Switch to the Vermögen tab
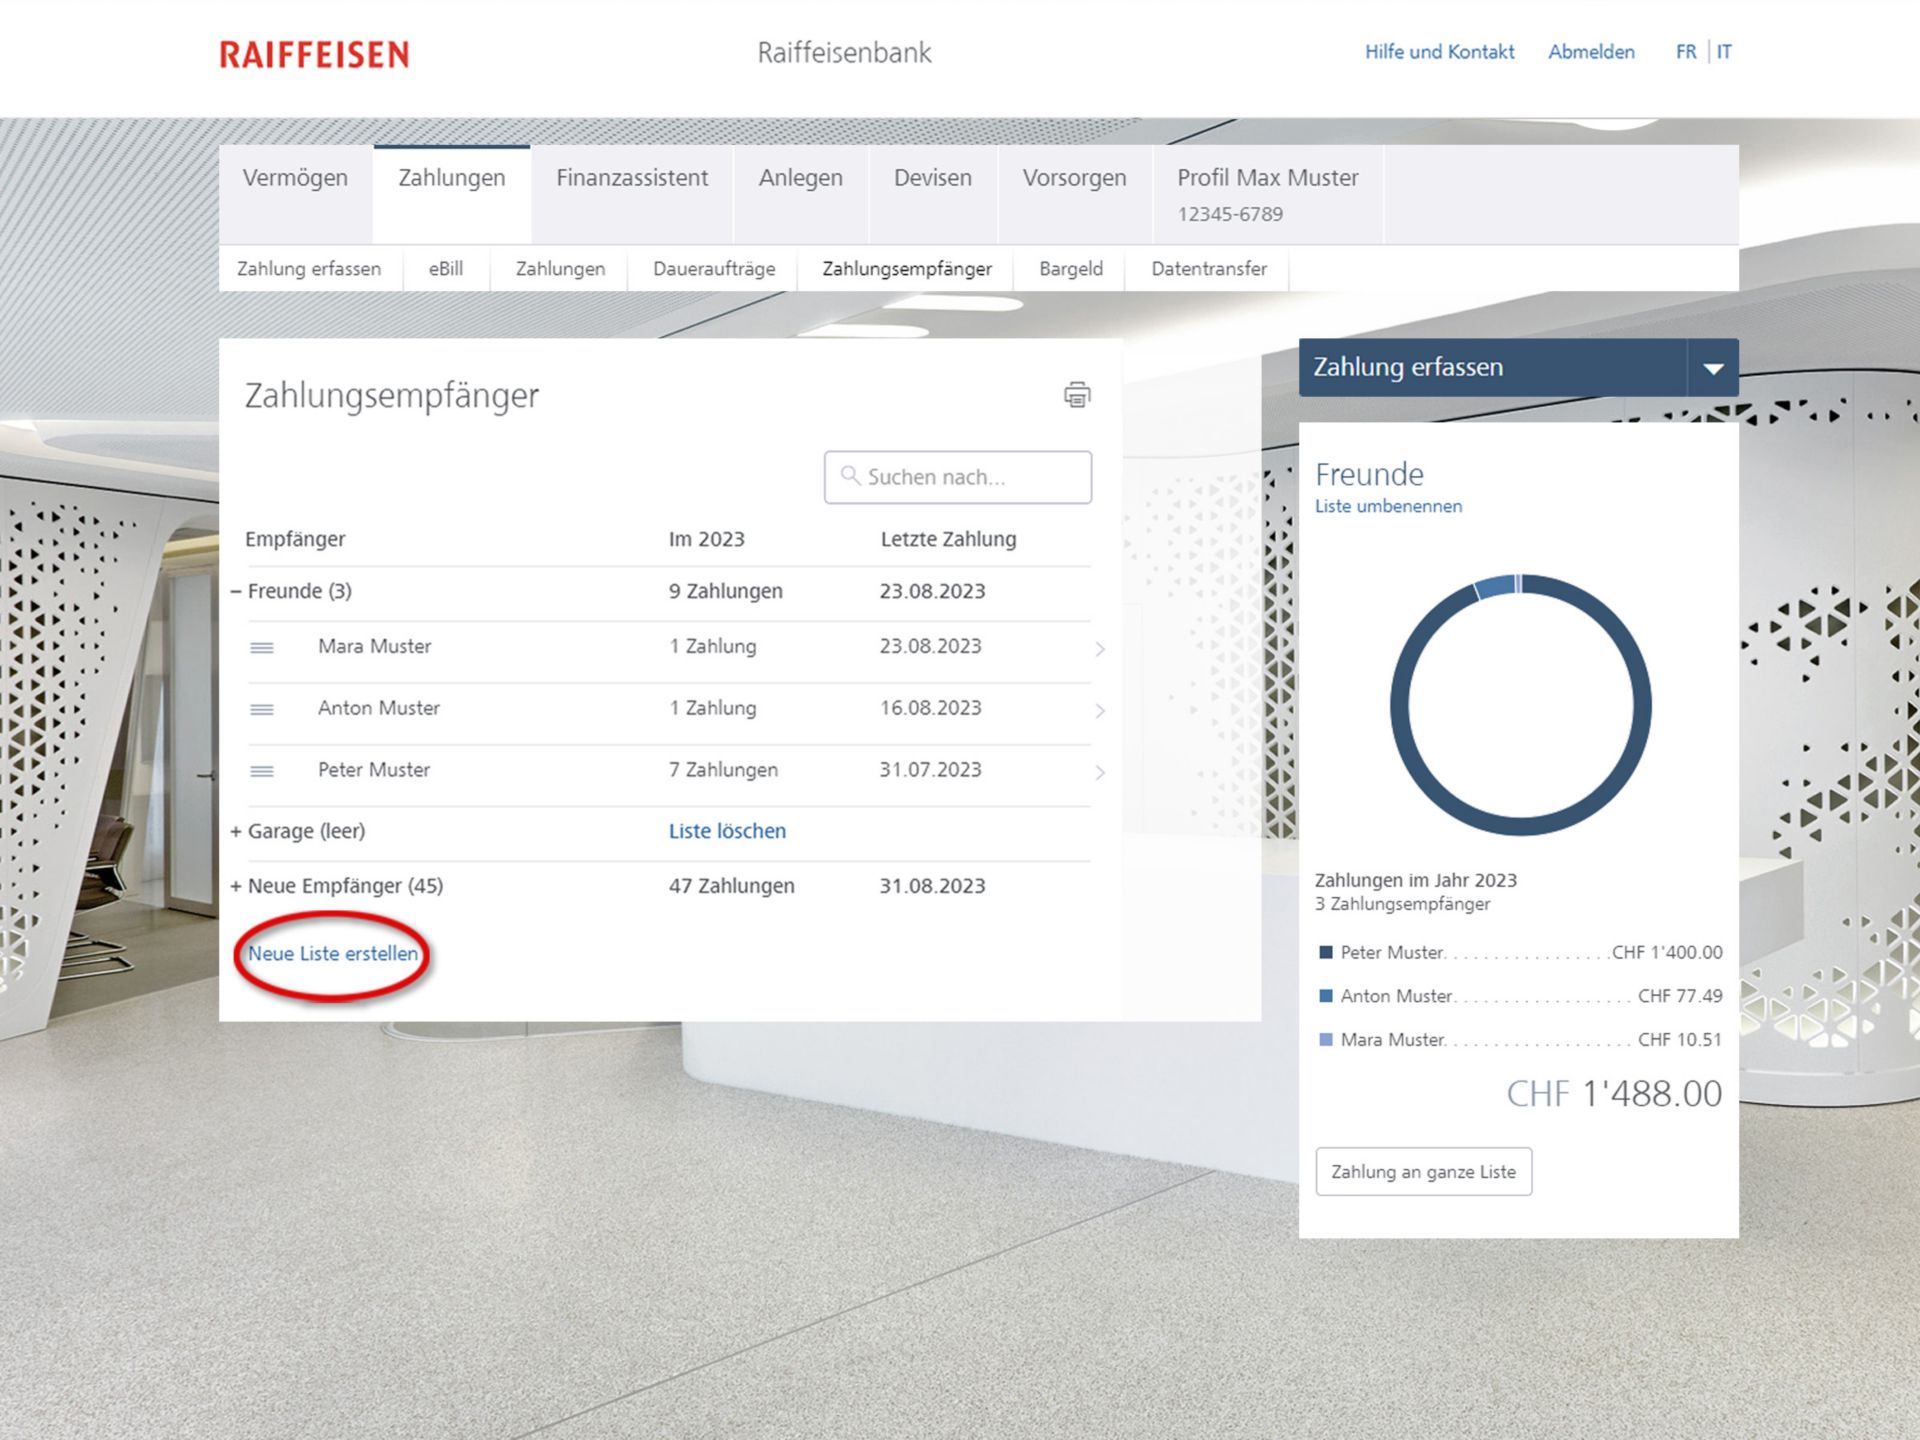Screen dimensions: 1920x1440 click(x=294, y=178)
